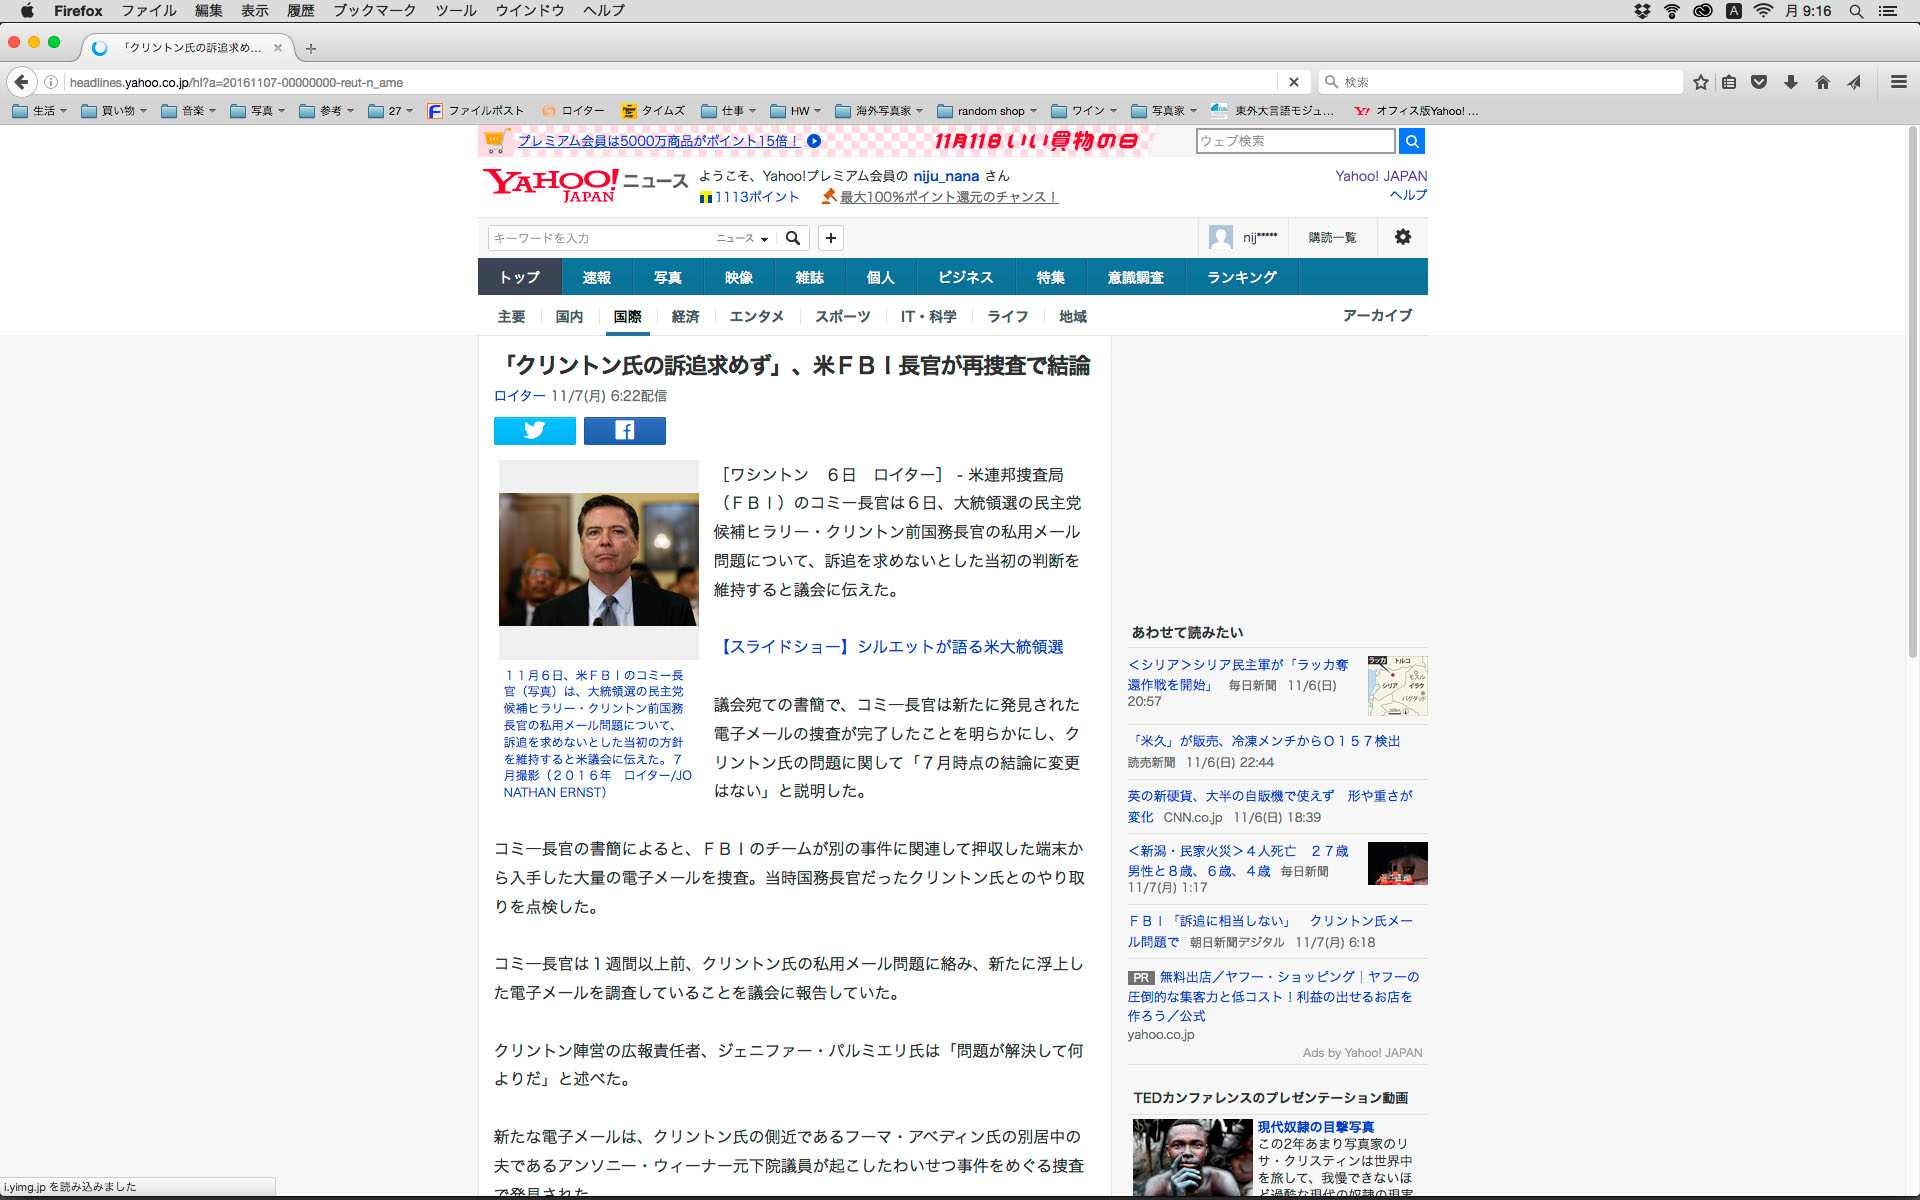
Task: Open the スライドショー article link
Action: coord(892,647)
